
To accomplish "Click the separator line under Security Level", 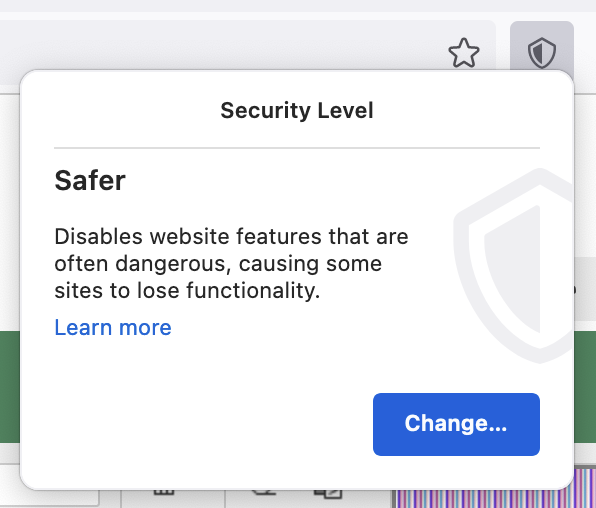I will (x=297, y=148).
